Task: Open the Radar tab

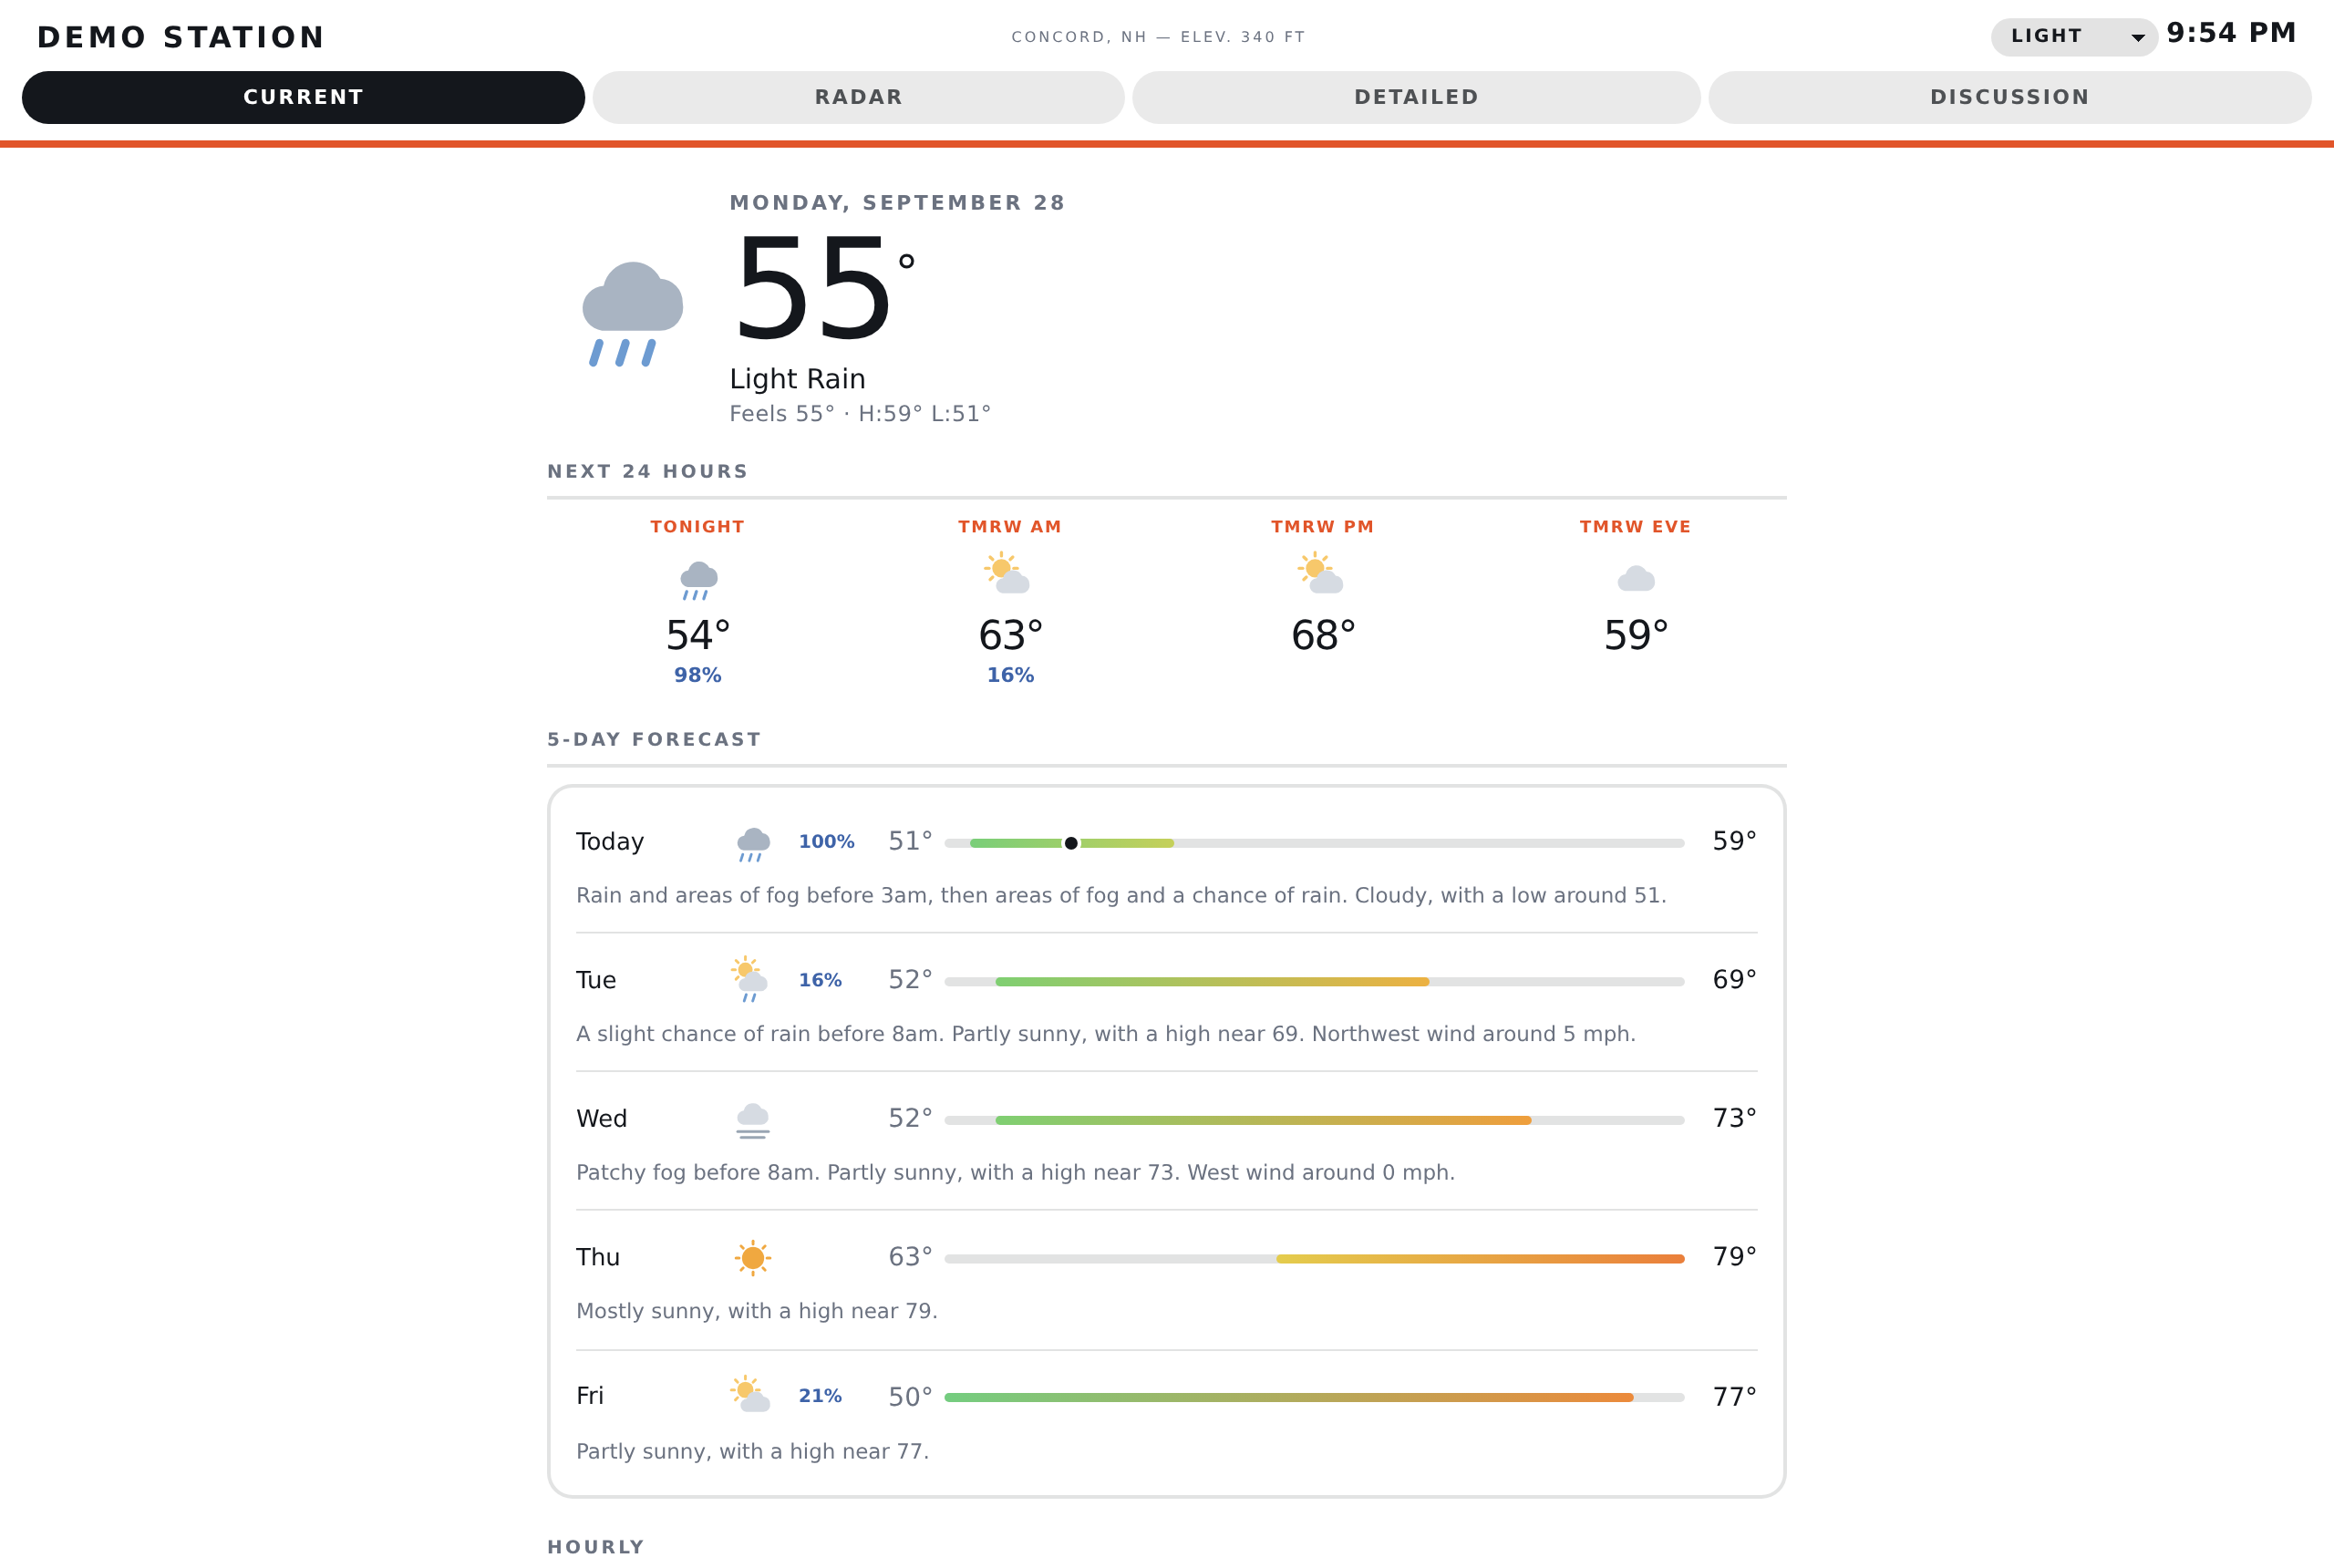Action: point(858,97)
